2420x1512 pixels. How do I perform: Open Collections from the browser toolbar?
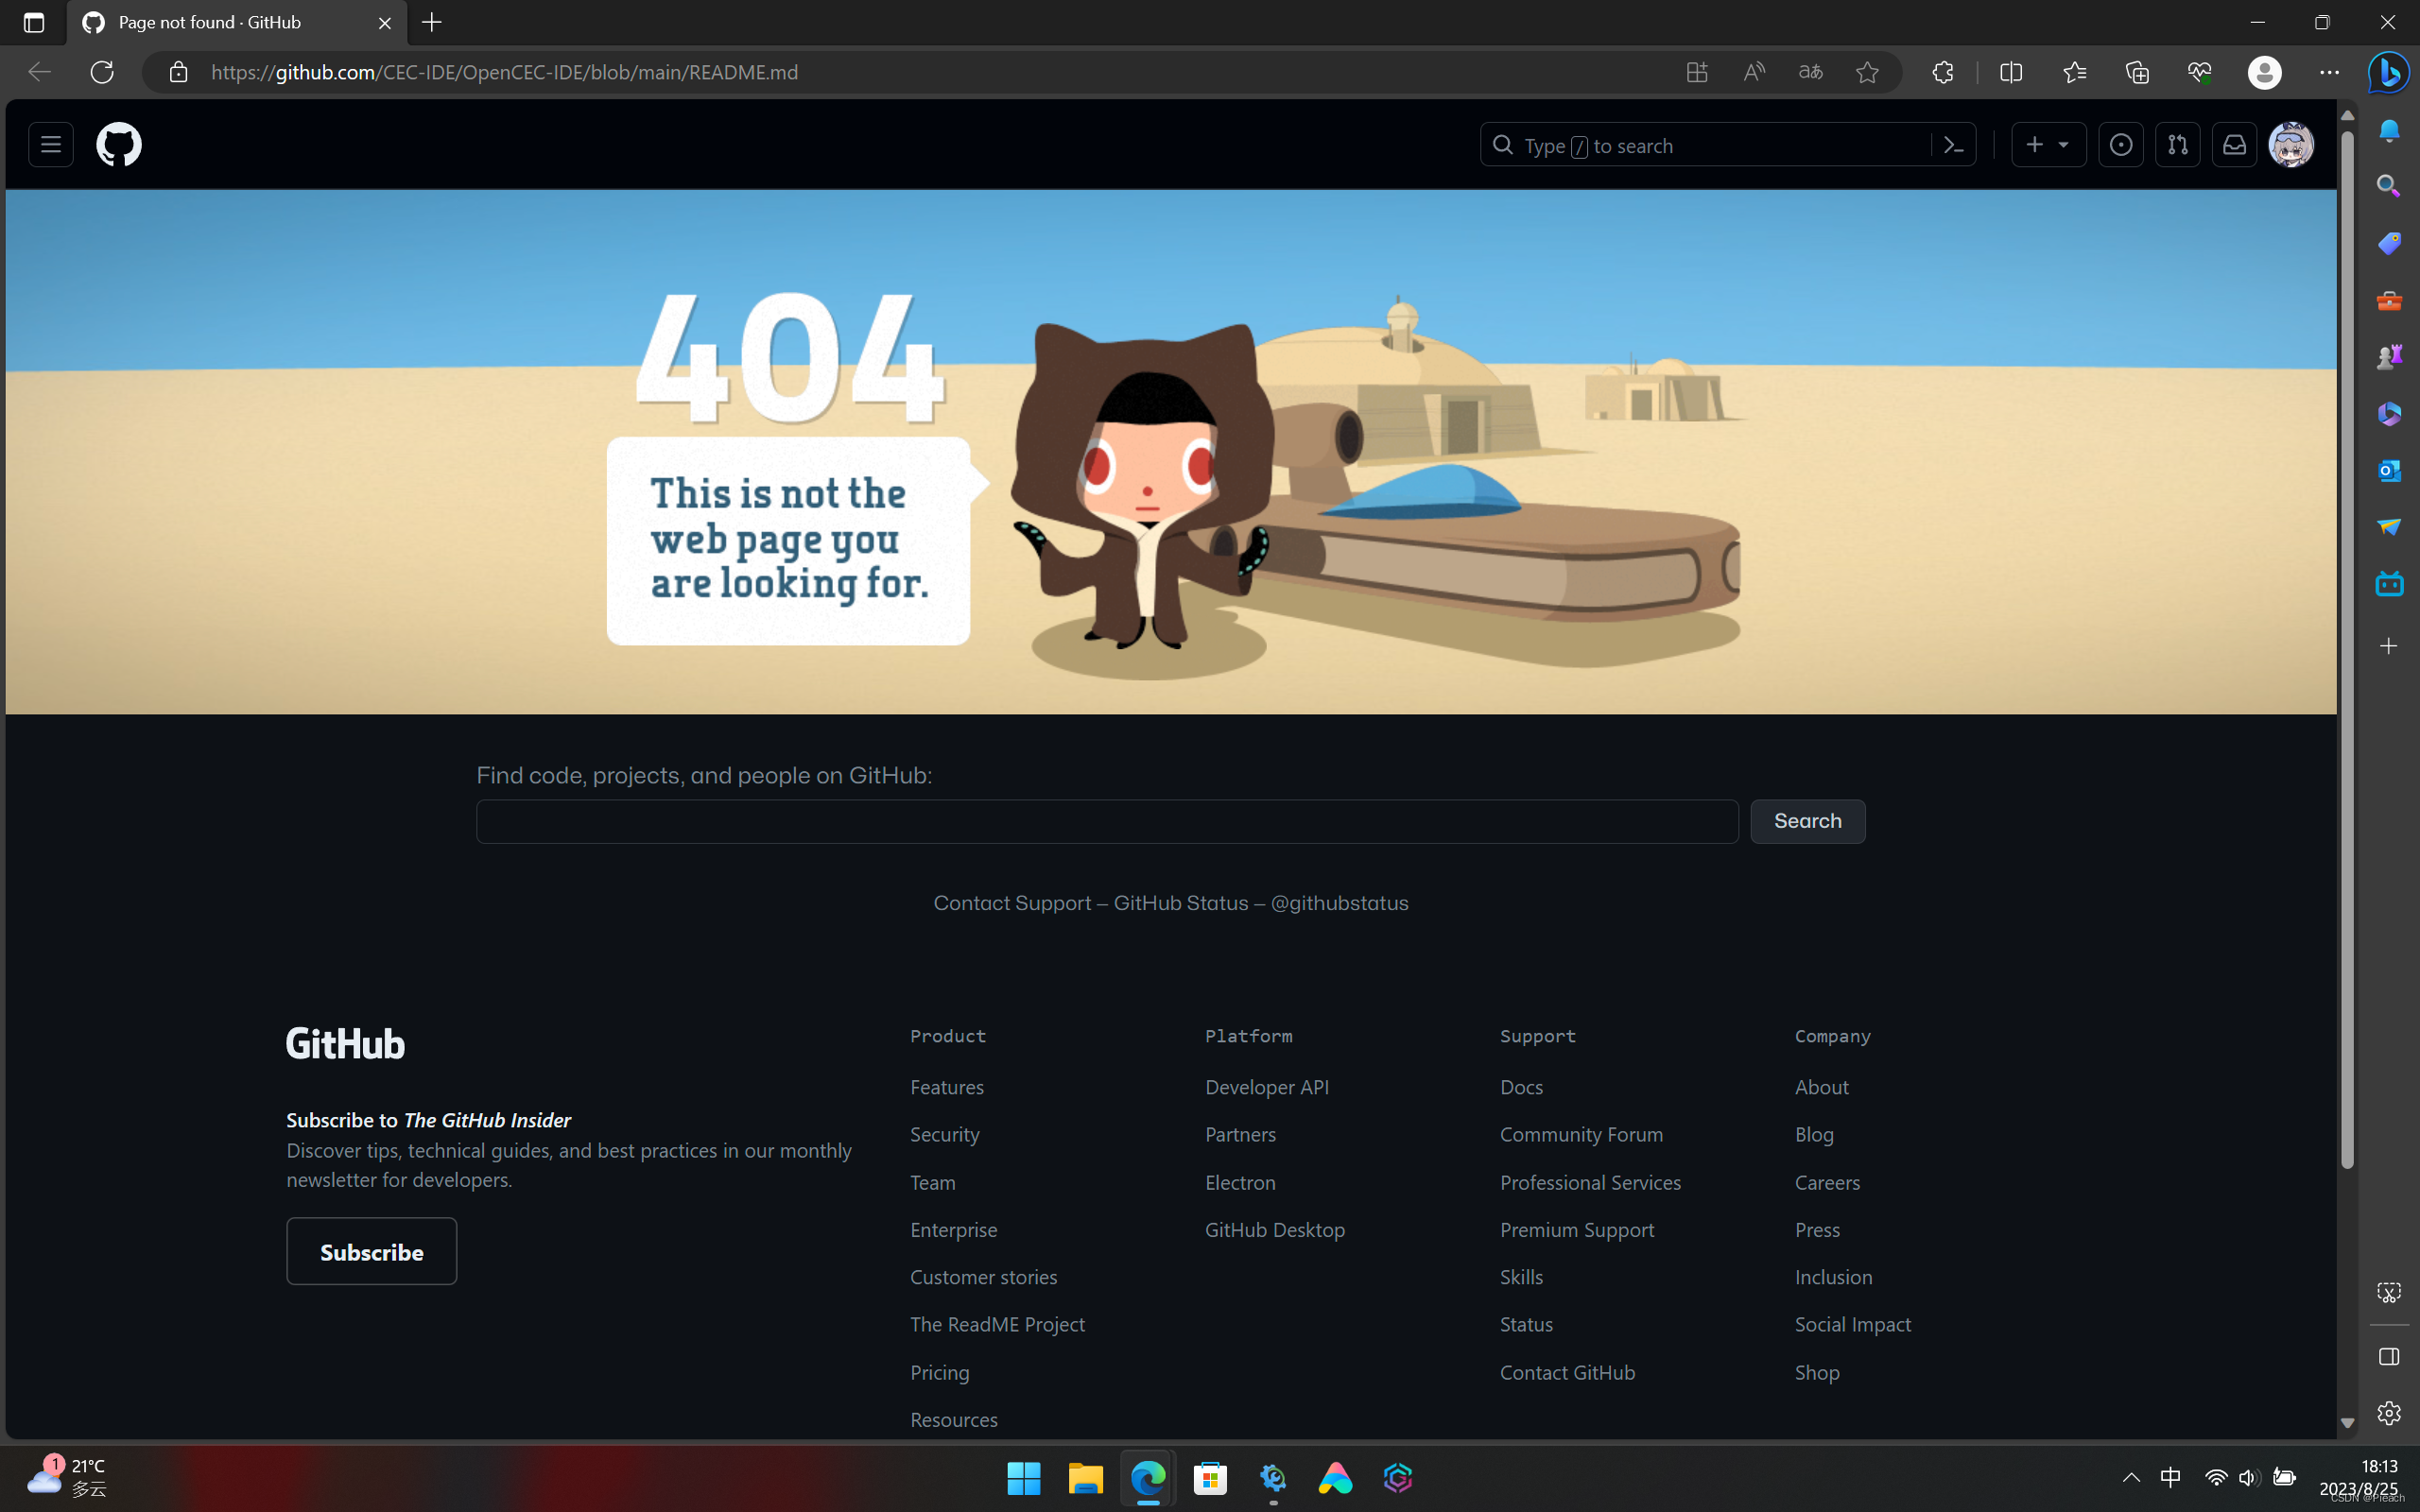click(x=2138, y=71)
